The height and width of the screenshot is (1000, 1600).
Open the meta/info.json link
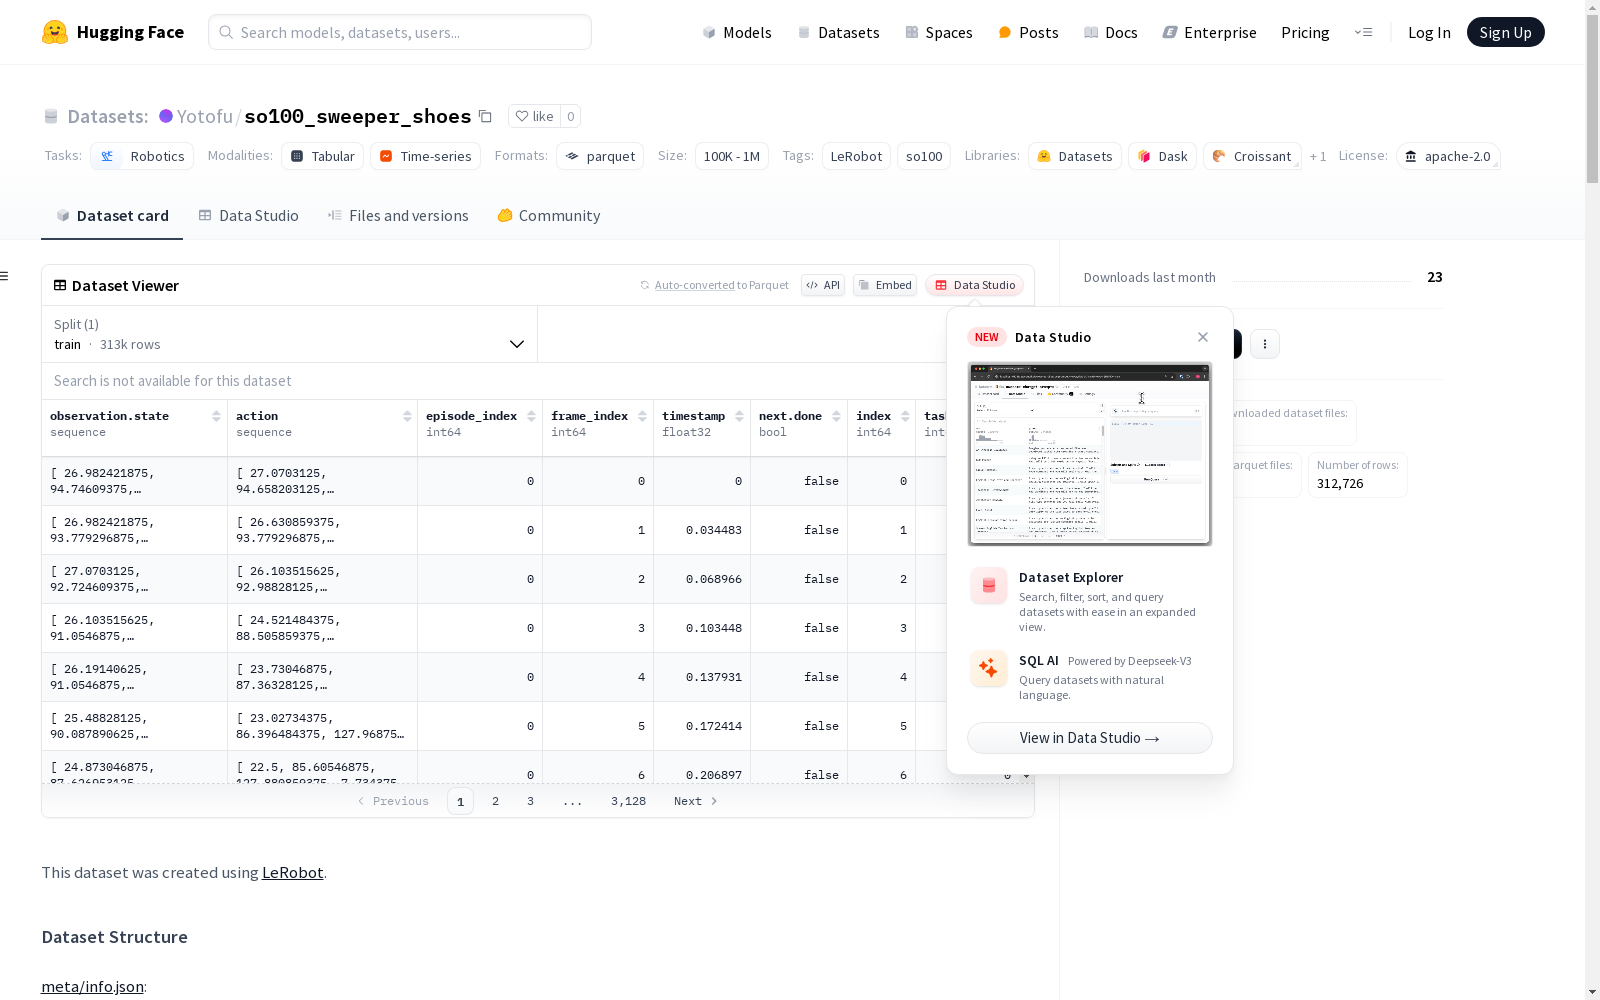click(x=92, y=987)
